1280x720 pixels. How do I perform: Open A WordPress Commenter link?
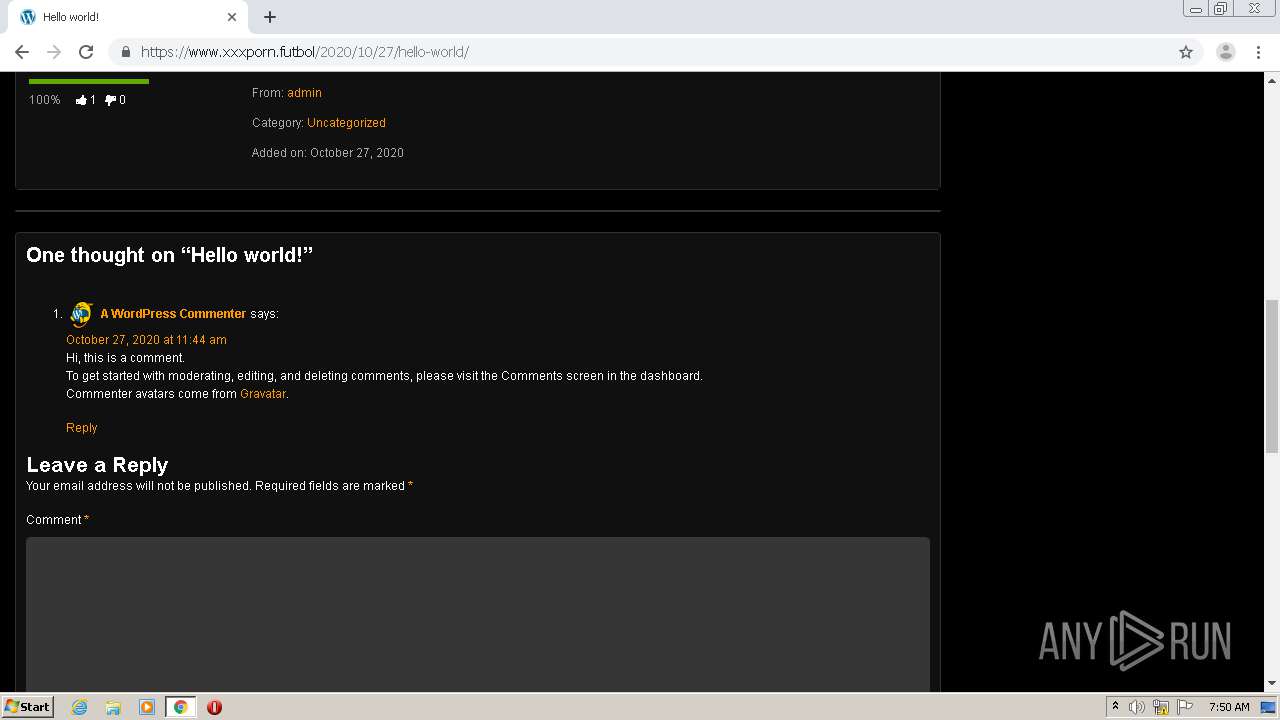coord(173,314)
